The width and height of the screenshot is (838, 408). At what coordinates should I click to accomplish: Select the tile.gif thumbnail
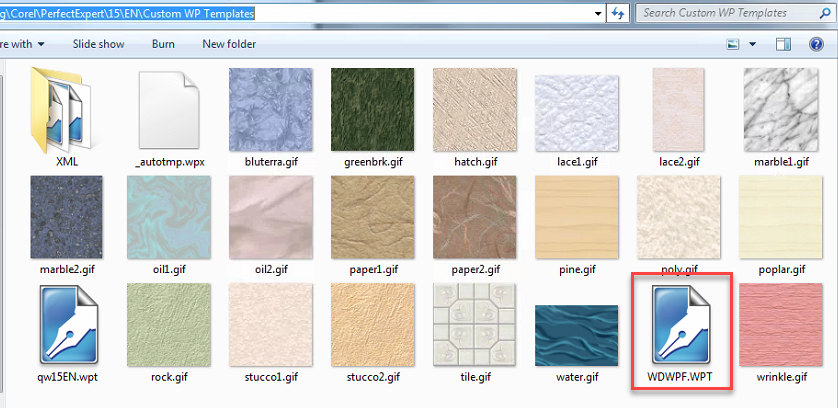475,326
